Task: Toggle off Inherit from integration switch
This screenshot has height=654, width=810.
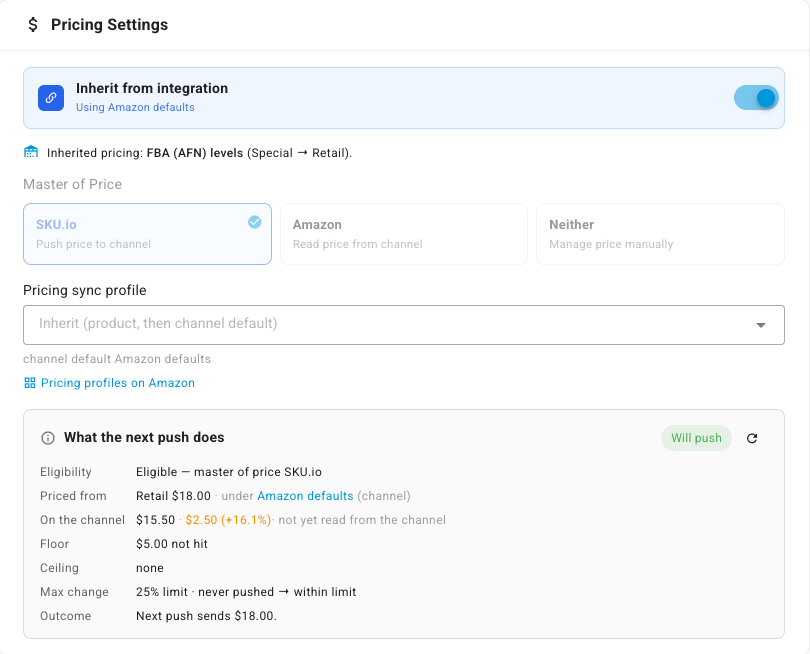Action: point(756,98)
